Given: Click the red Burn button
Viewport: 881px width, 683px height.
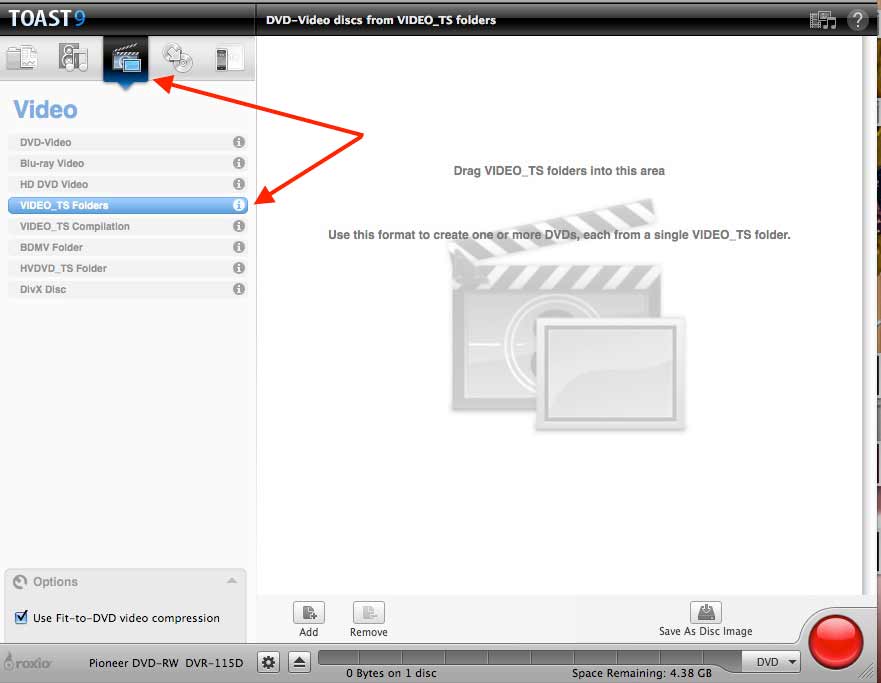Looking at the screenshot, I should point(835,643).
